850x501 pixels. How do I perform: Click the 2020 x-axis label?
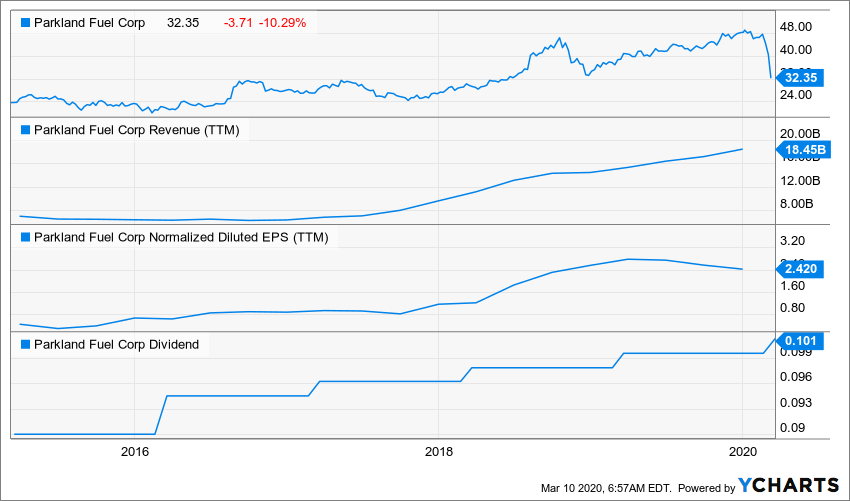point(742,451)
